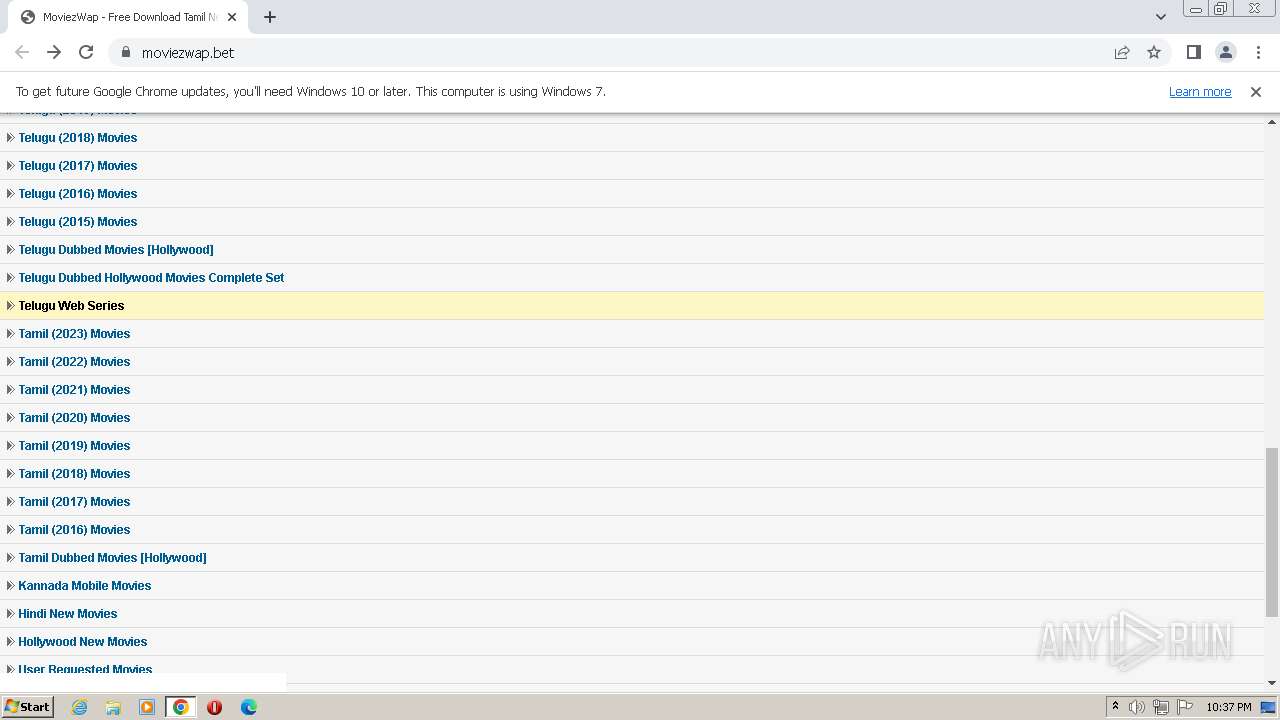Click the arrow beside Telugu Dubbed Movies [Hollywood]
Image resolution: width=1280 pixels, height=720 pixels.
pyautogui.click(x=10, y=250)
